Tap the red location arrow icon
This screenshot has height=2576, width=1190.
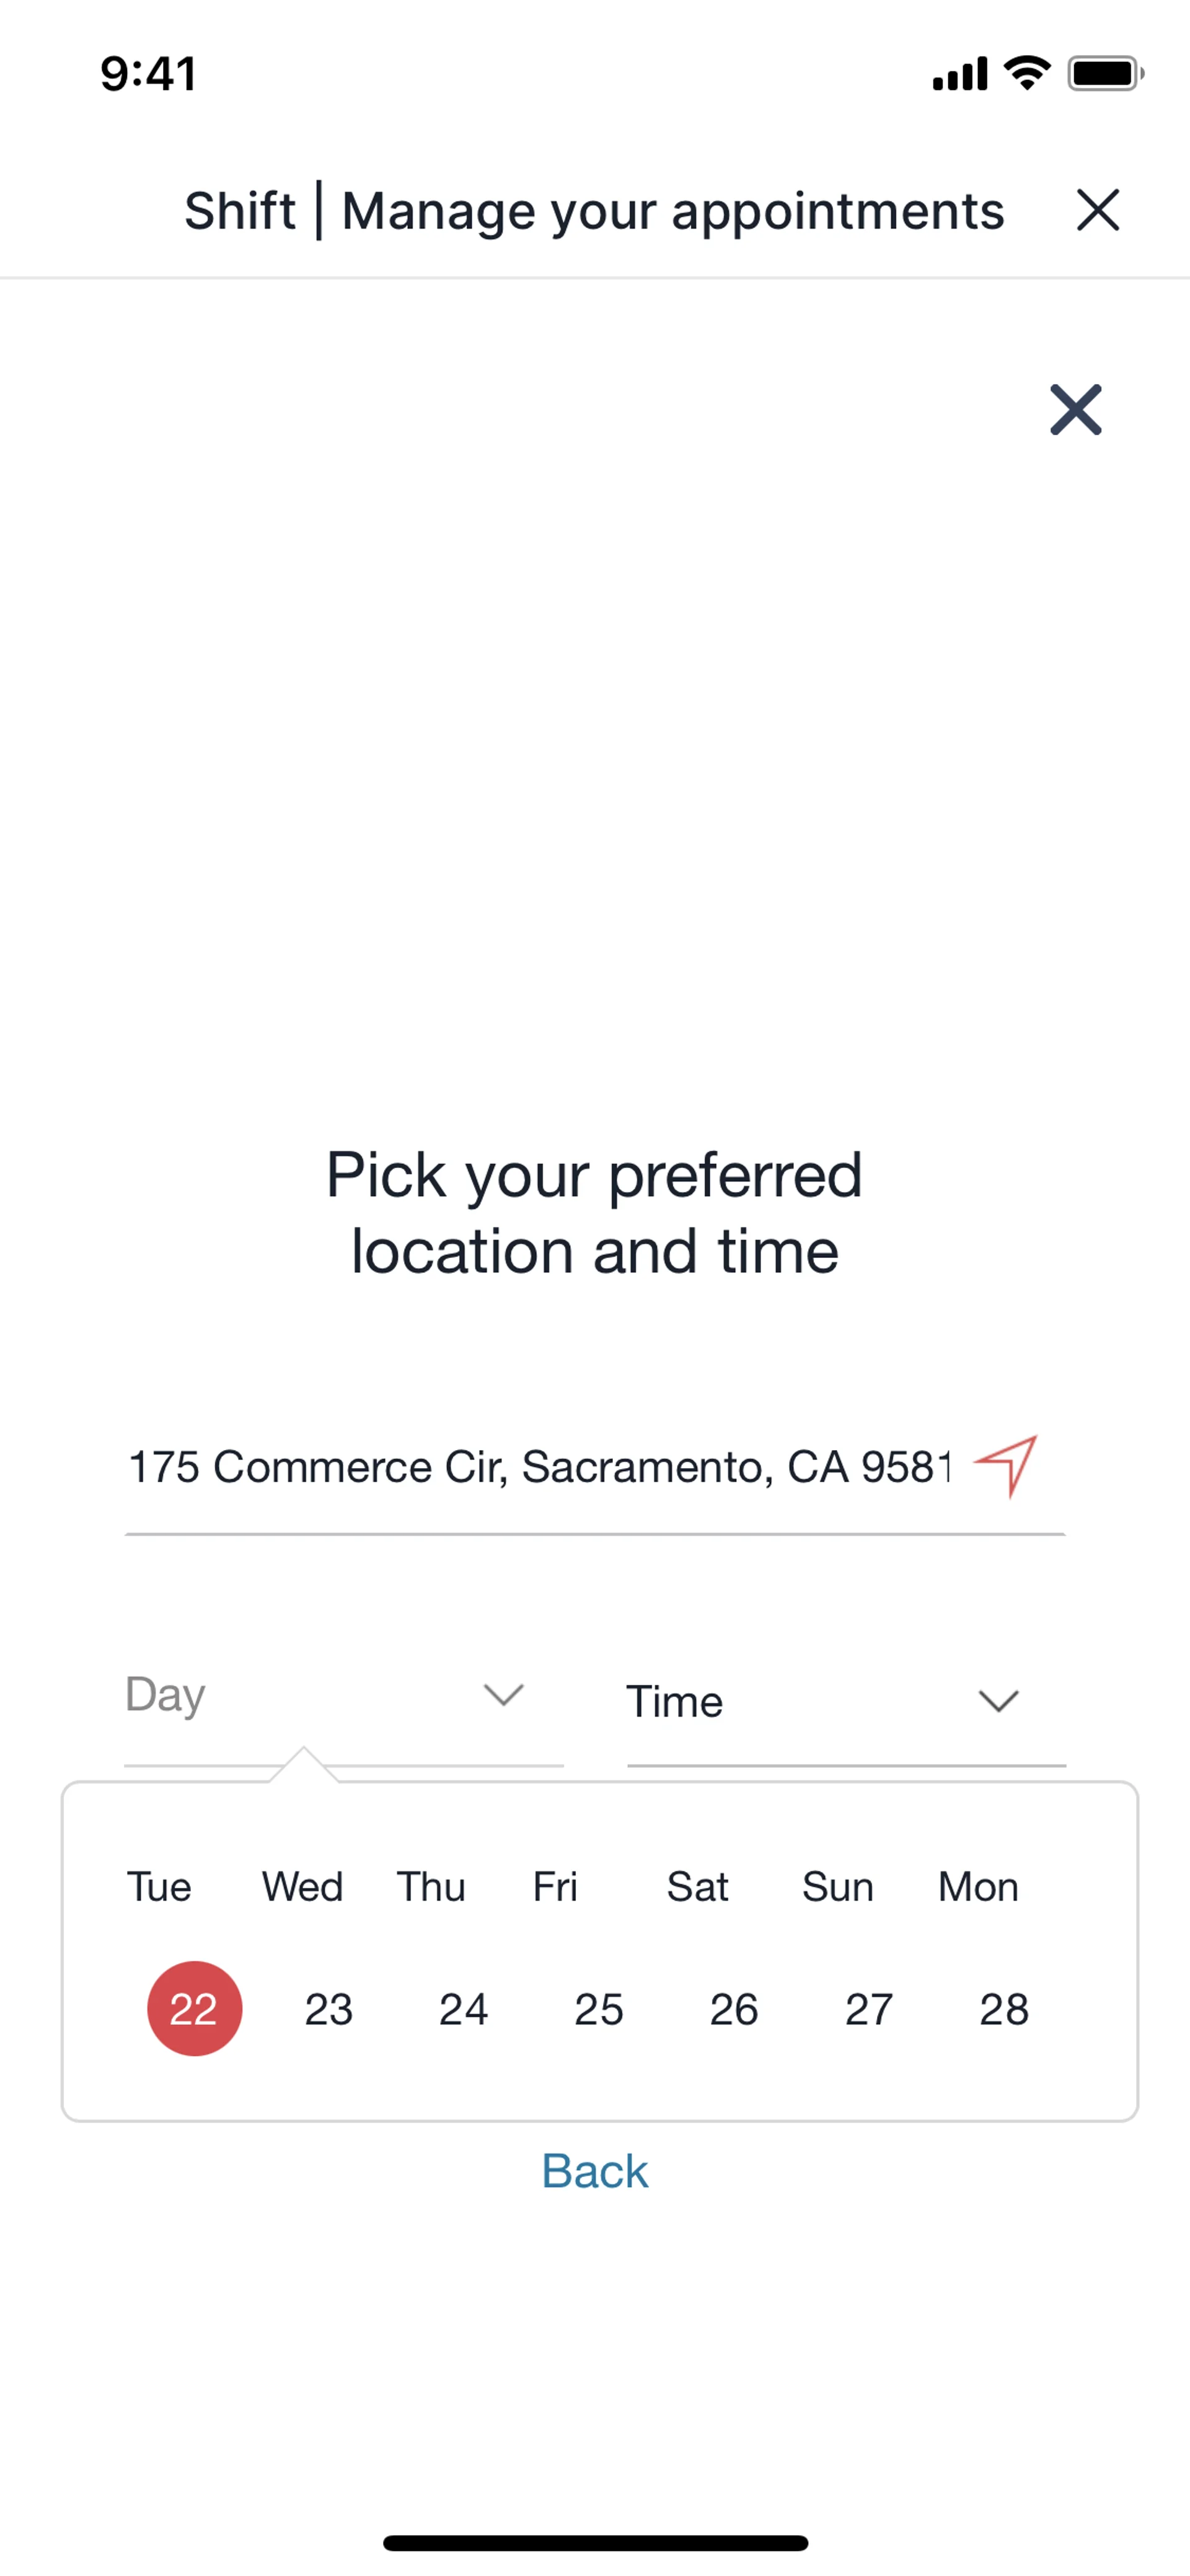[1006, 1465]
